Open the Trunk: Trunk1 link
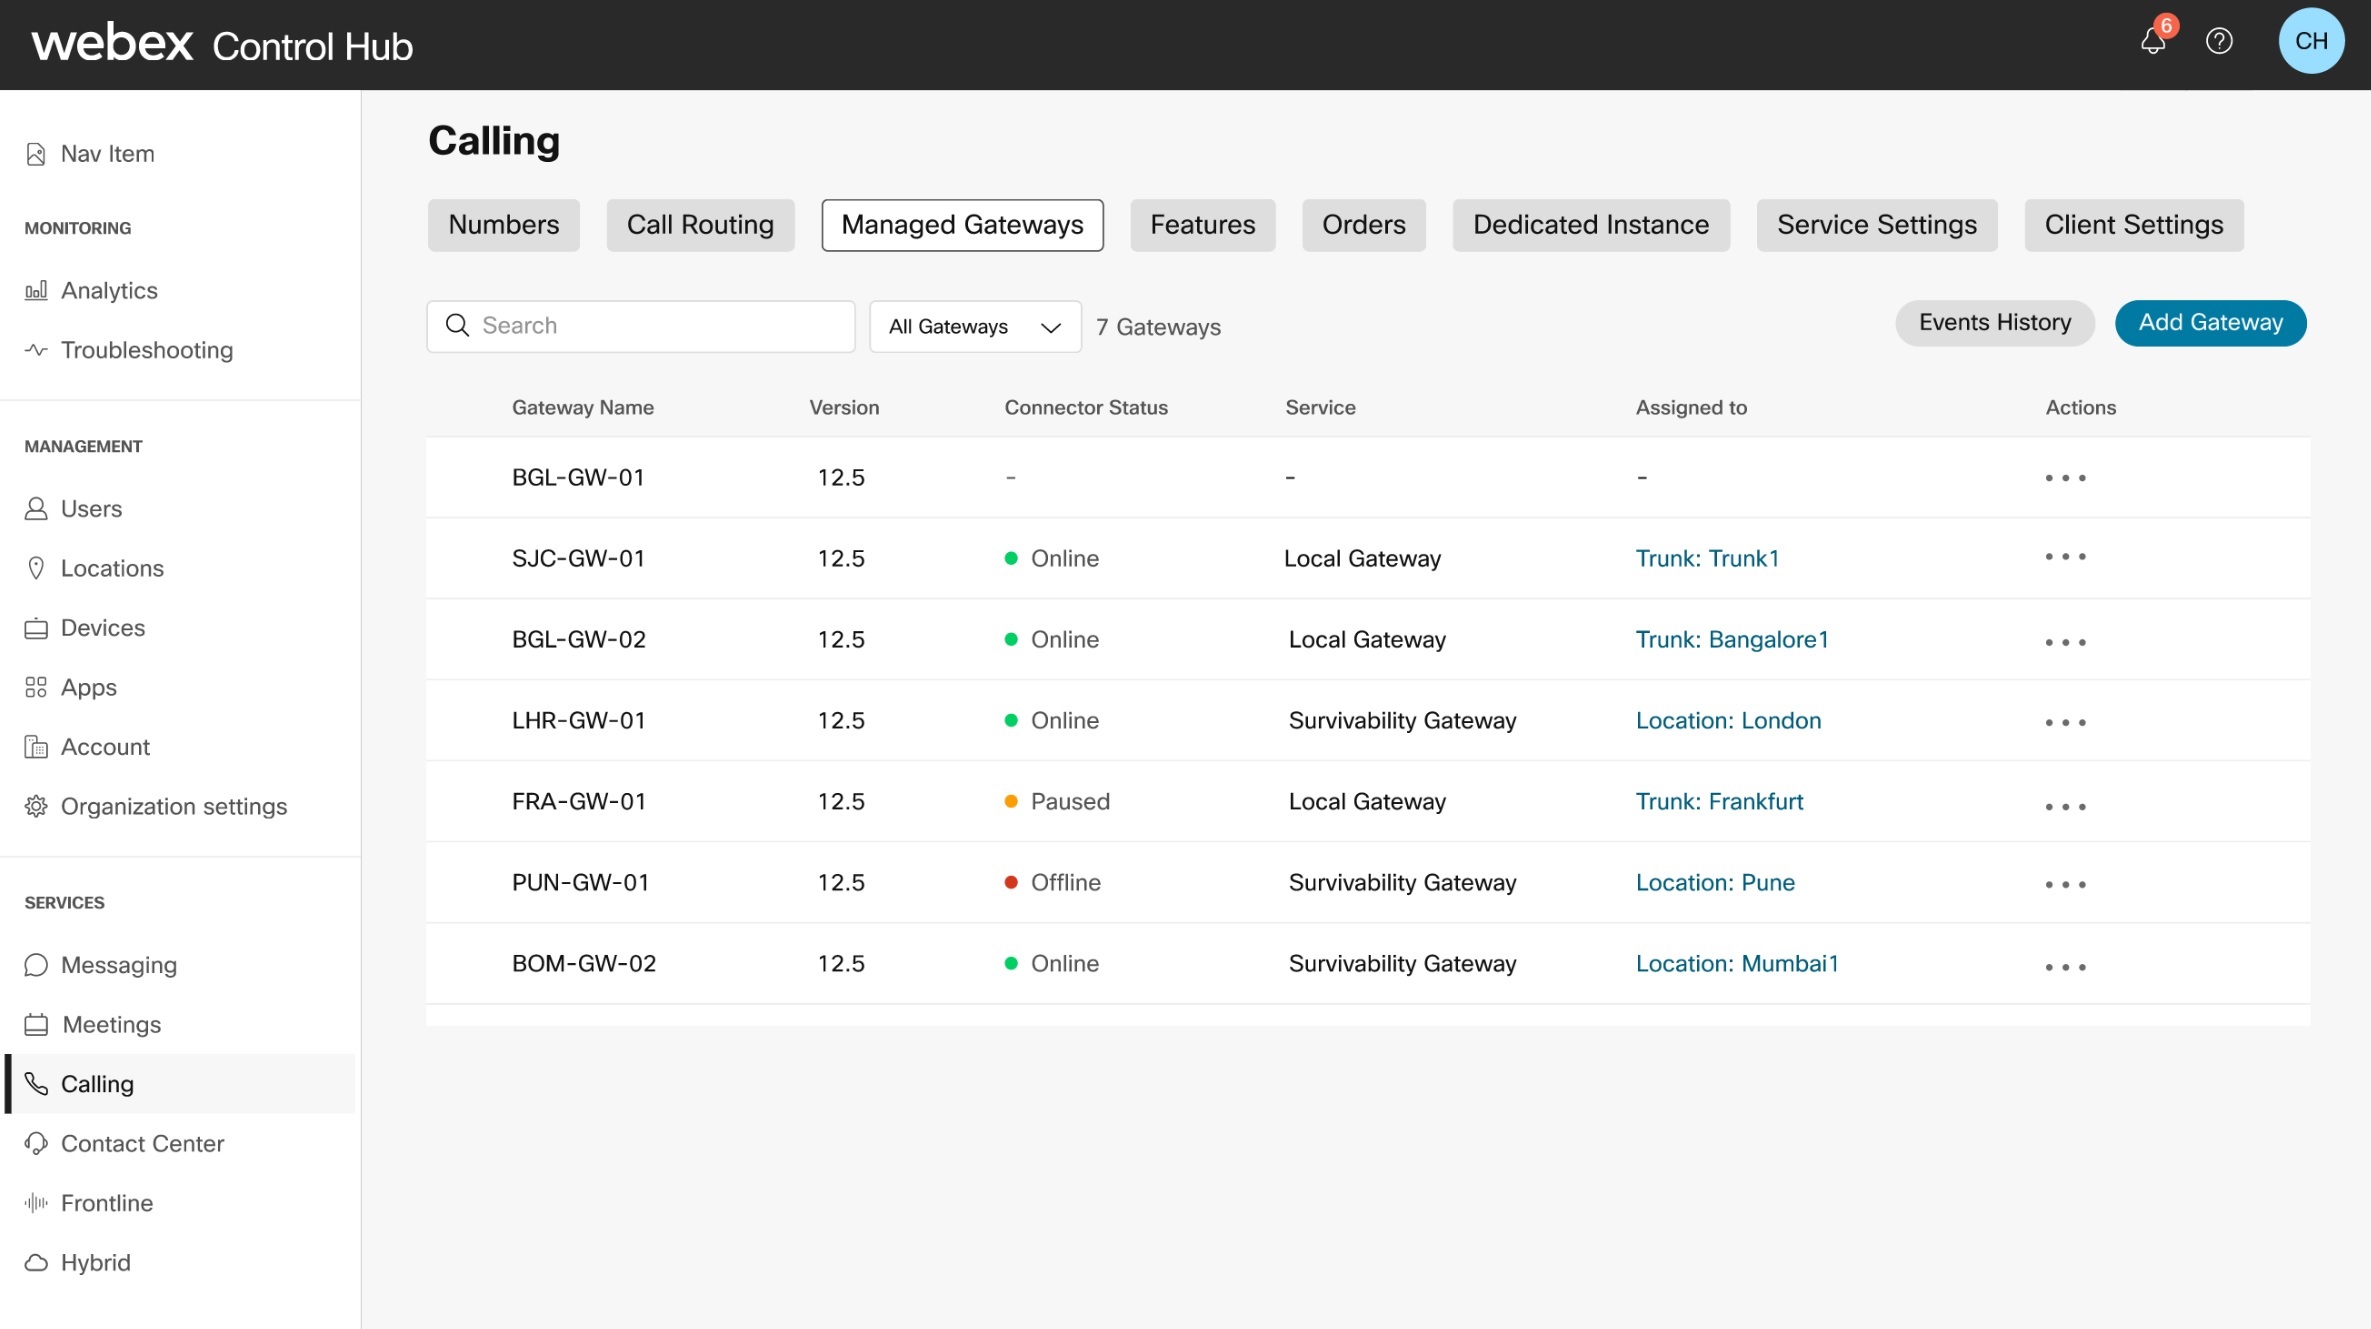The image size is (2371, 1329). coord(1707,559)
